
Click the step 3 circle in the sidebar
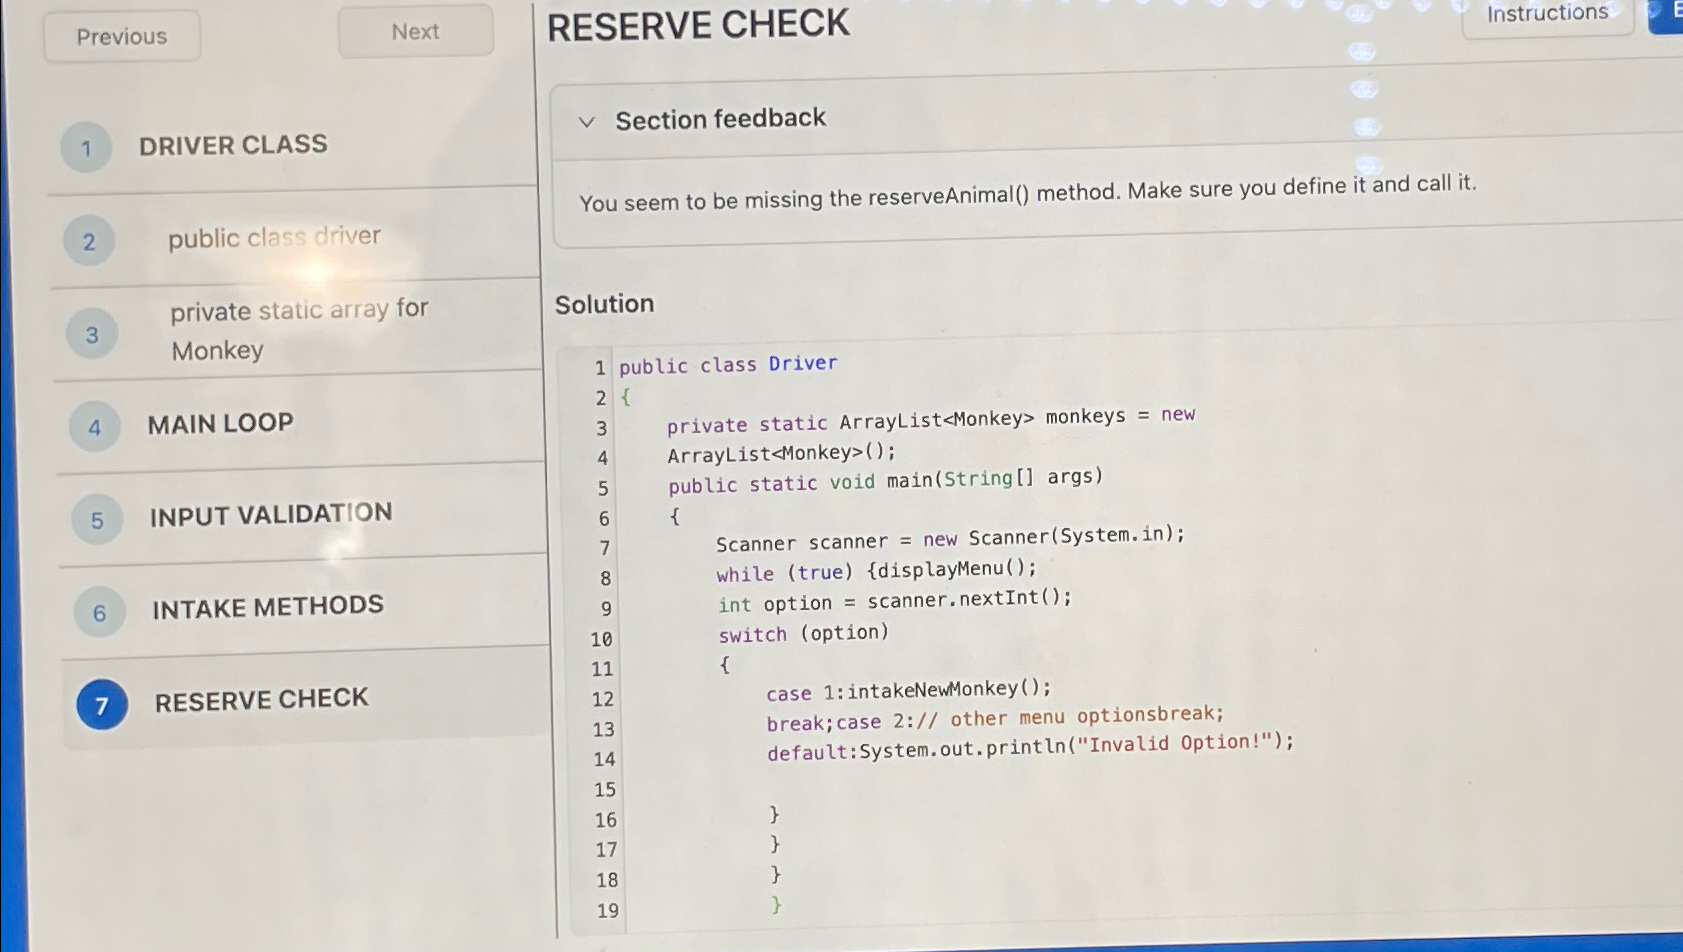point(90,334)
